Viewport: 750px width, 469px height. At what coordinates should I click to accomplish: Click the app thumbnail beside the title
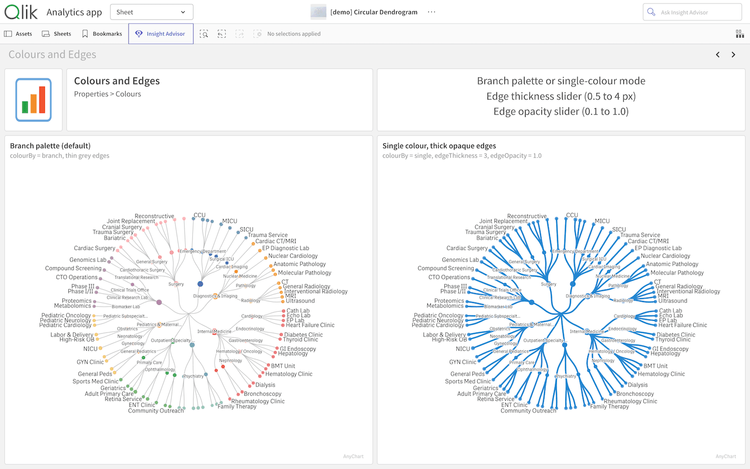click(318, 12)
